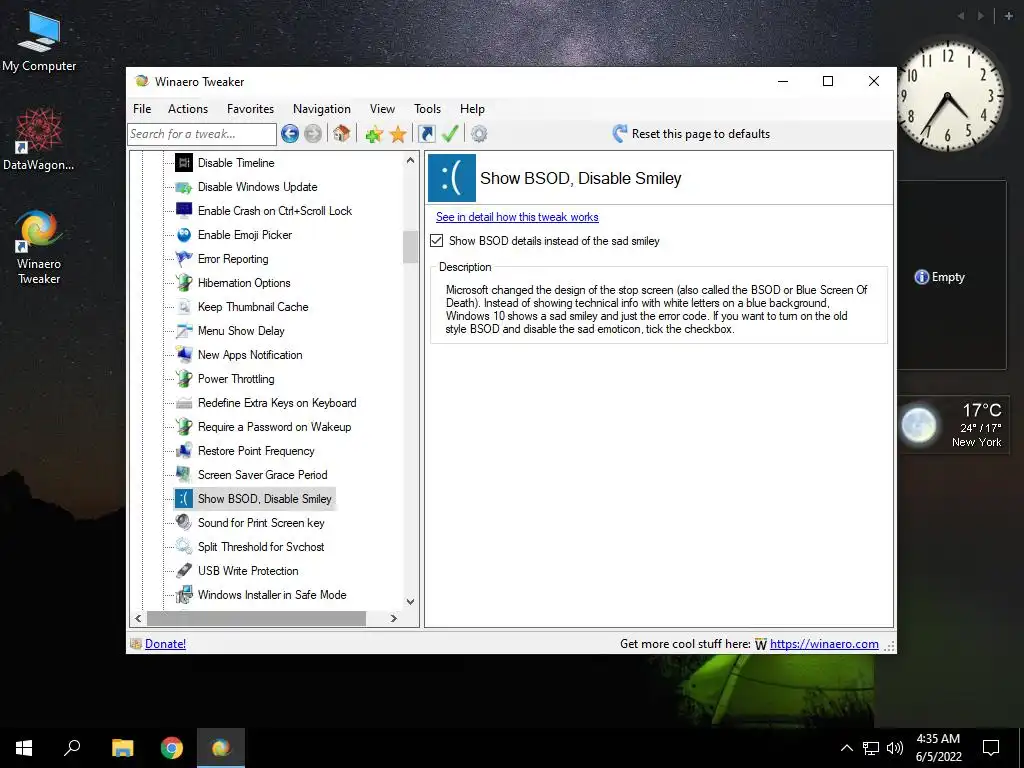Select Split Threshold for Svchost tweak
Image resolution: width=1024 pixels, height=768 pixels.
261,547
